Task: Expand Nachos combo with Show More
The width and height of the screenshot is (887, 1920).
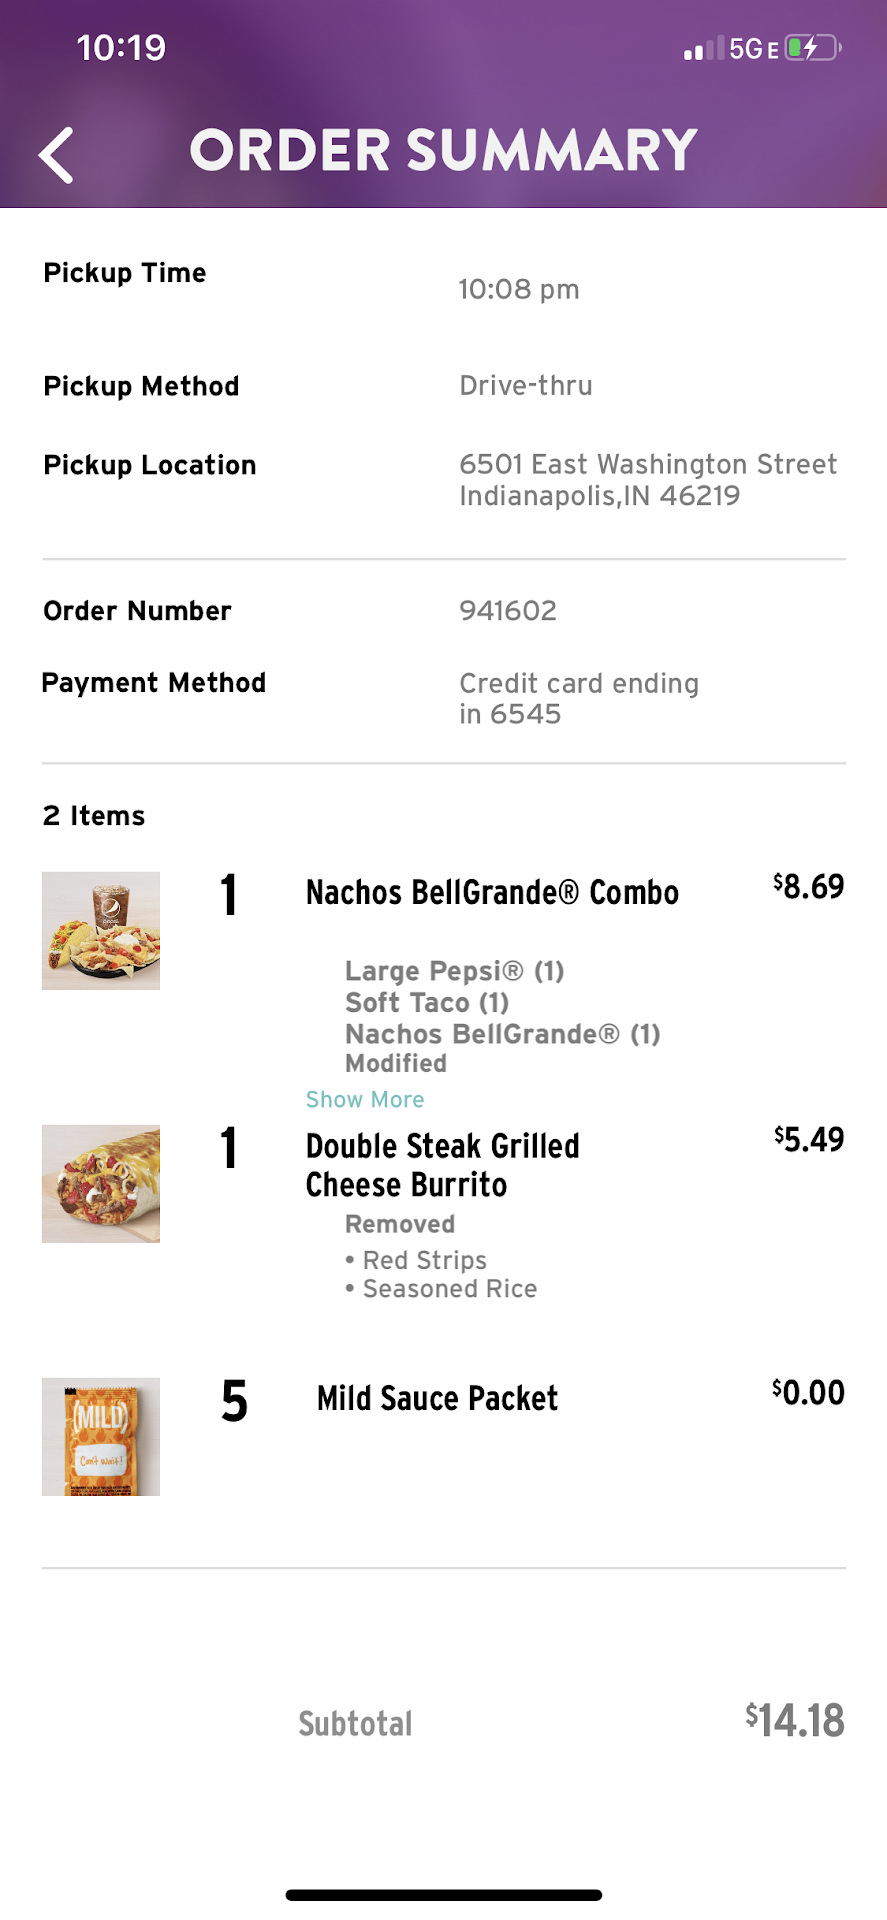Action: click(365, 1099)
